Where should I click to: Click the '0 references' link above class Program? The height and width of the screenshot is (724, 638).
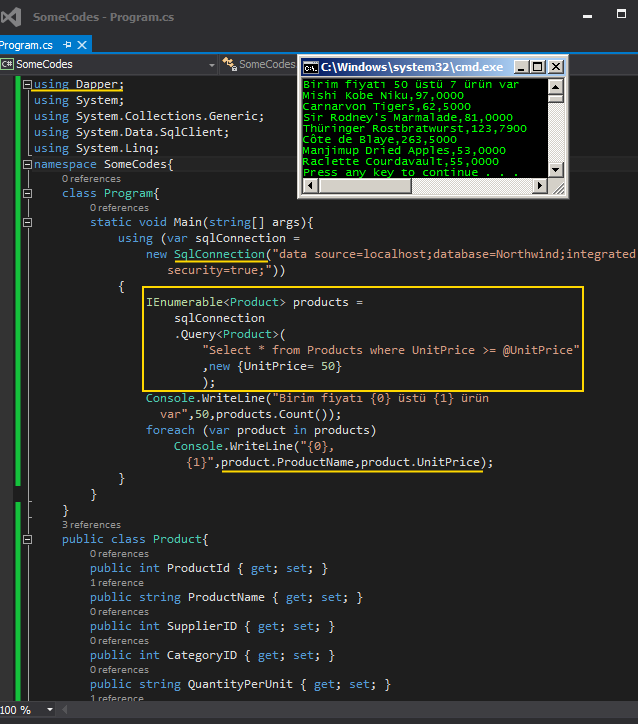click(x=91, y=179)
